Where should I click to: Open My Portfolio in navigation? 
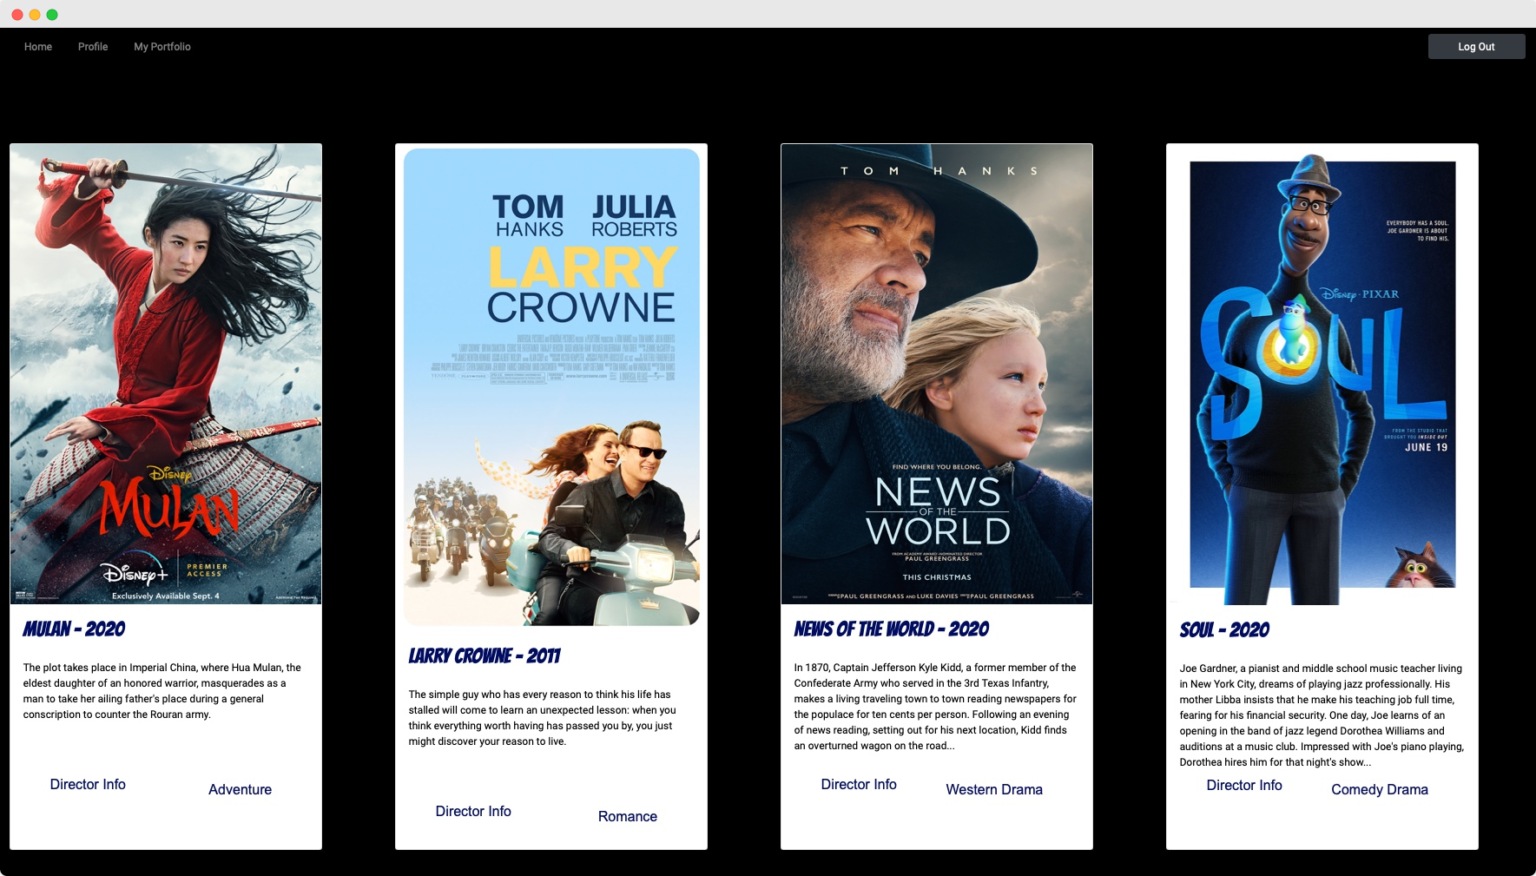[162, 47]
